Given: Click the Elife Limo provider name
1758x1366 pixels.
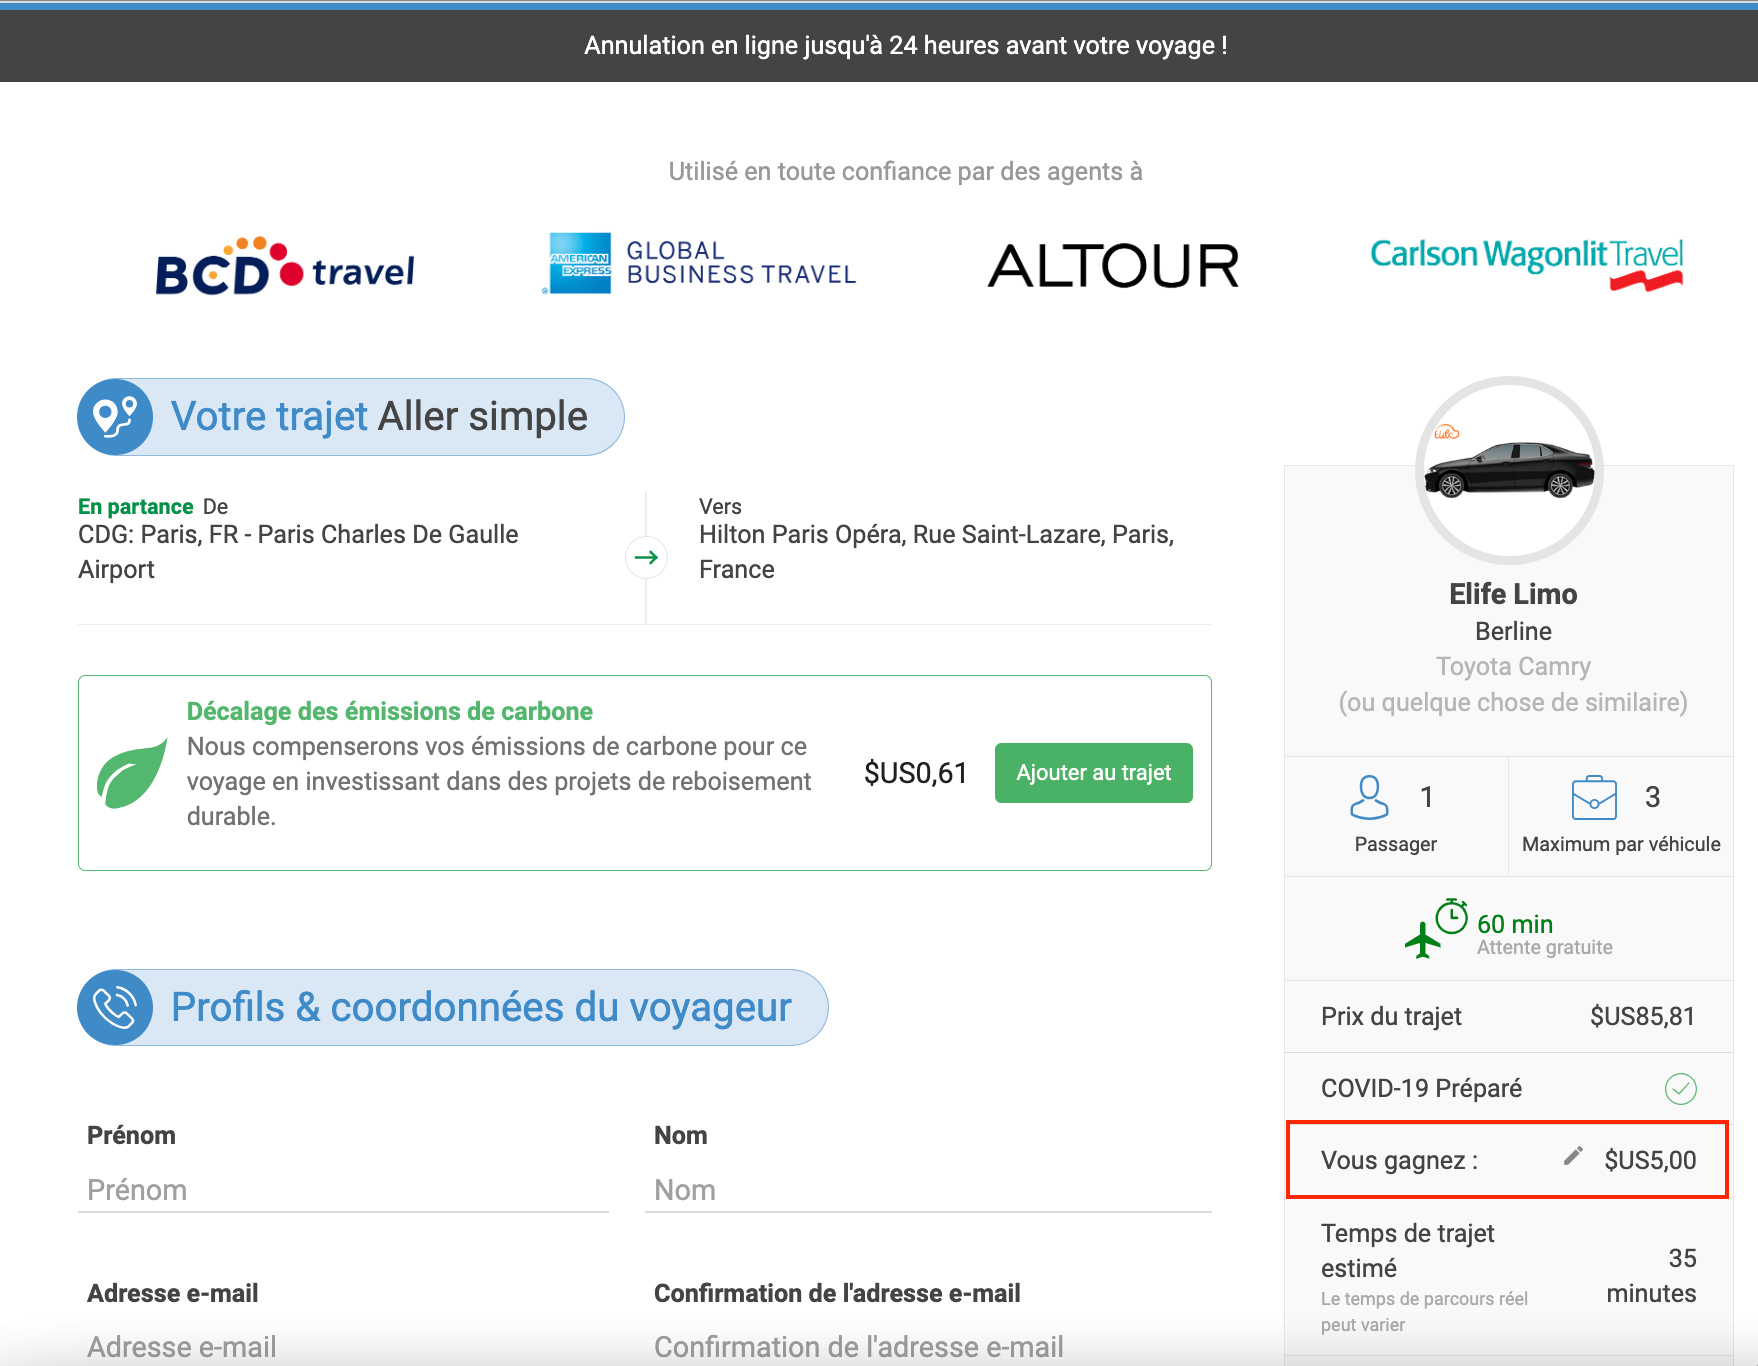Looking at the screenshot, I should pos(1513,594).
